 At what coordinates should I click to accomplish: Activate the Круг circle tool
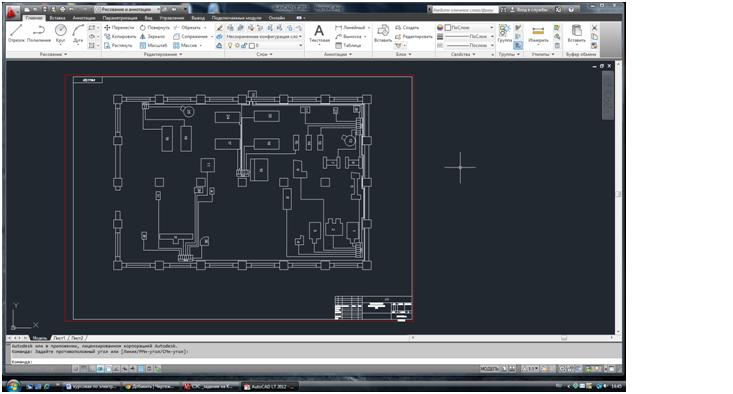tap(60, 34)
